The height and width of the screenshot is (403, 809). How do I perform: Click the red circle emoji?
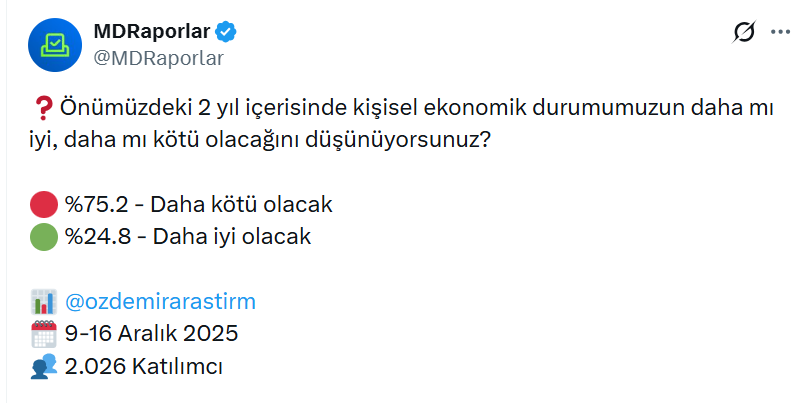[x=43, y=205]
